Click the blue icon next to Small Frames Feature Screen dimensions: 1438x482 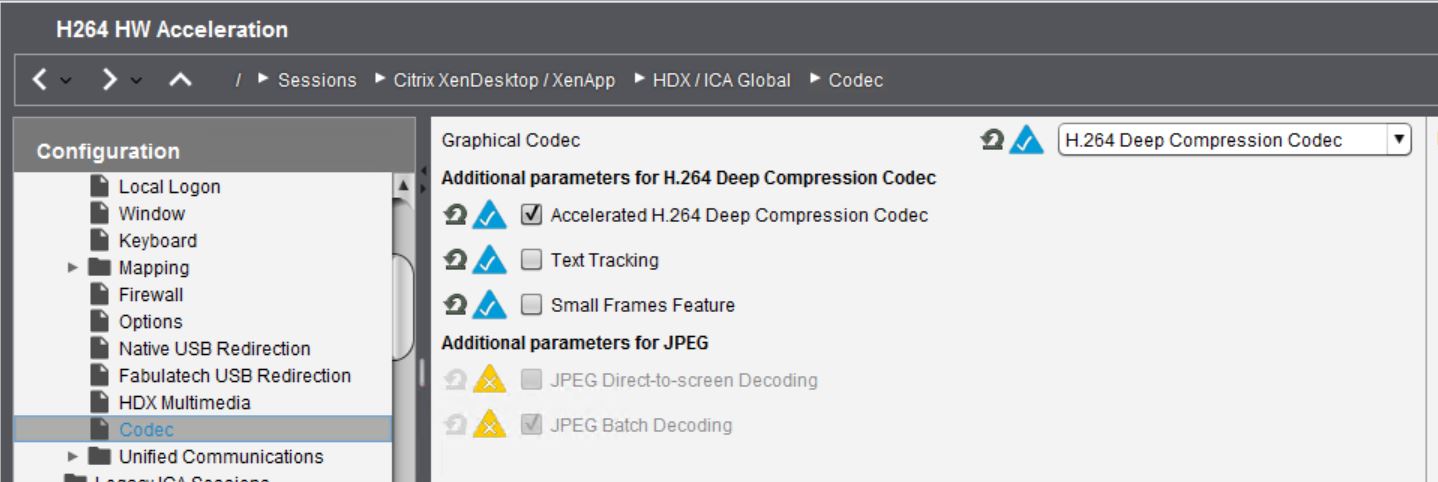point(490,305)
